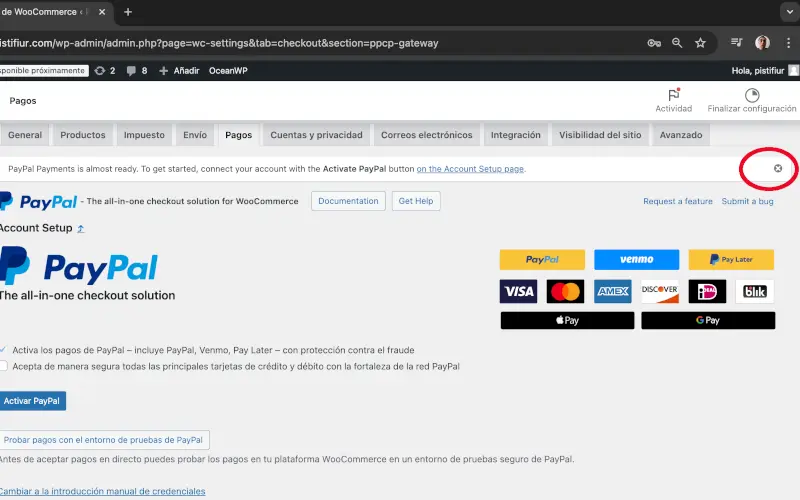Click the Get Help button
The image size is (800, 500).
pyautogui.click(x=416, y=201)
